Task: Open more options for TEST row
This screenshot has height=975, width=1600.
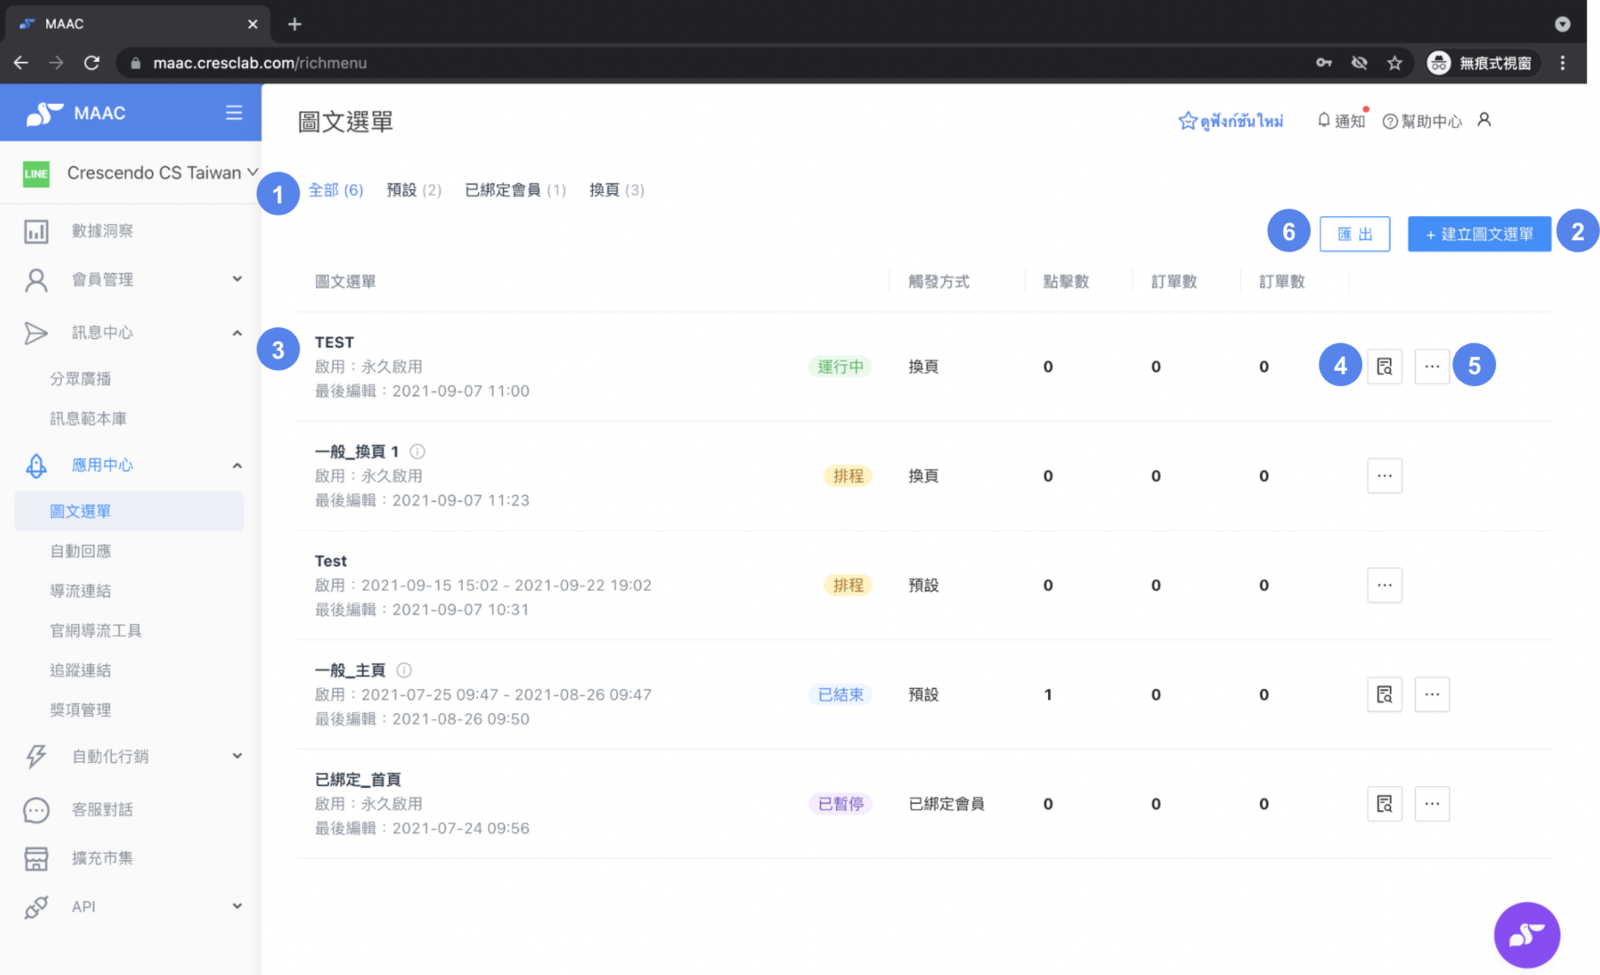Action: (1432, 367)
